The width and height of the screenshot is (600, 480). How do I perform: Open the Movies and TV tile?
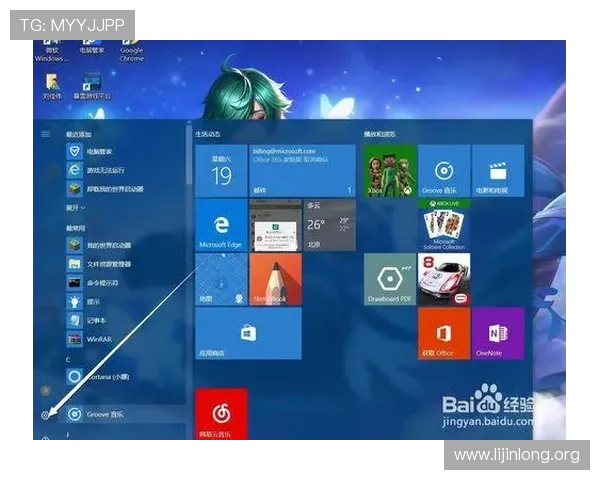tap(498, 171)
